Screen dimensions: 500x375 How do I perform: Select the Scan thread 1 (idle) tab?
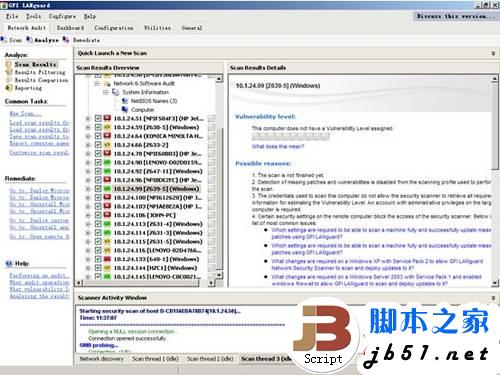click(x=155, y=359)
